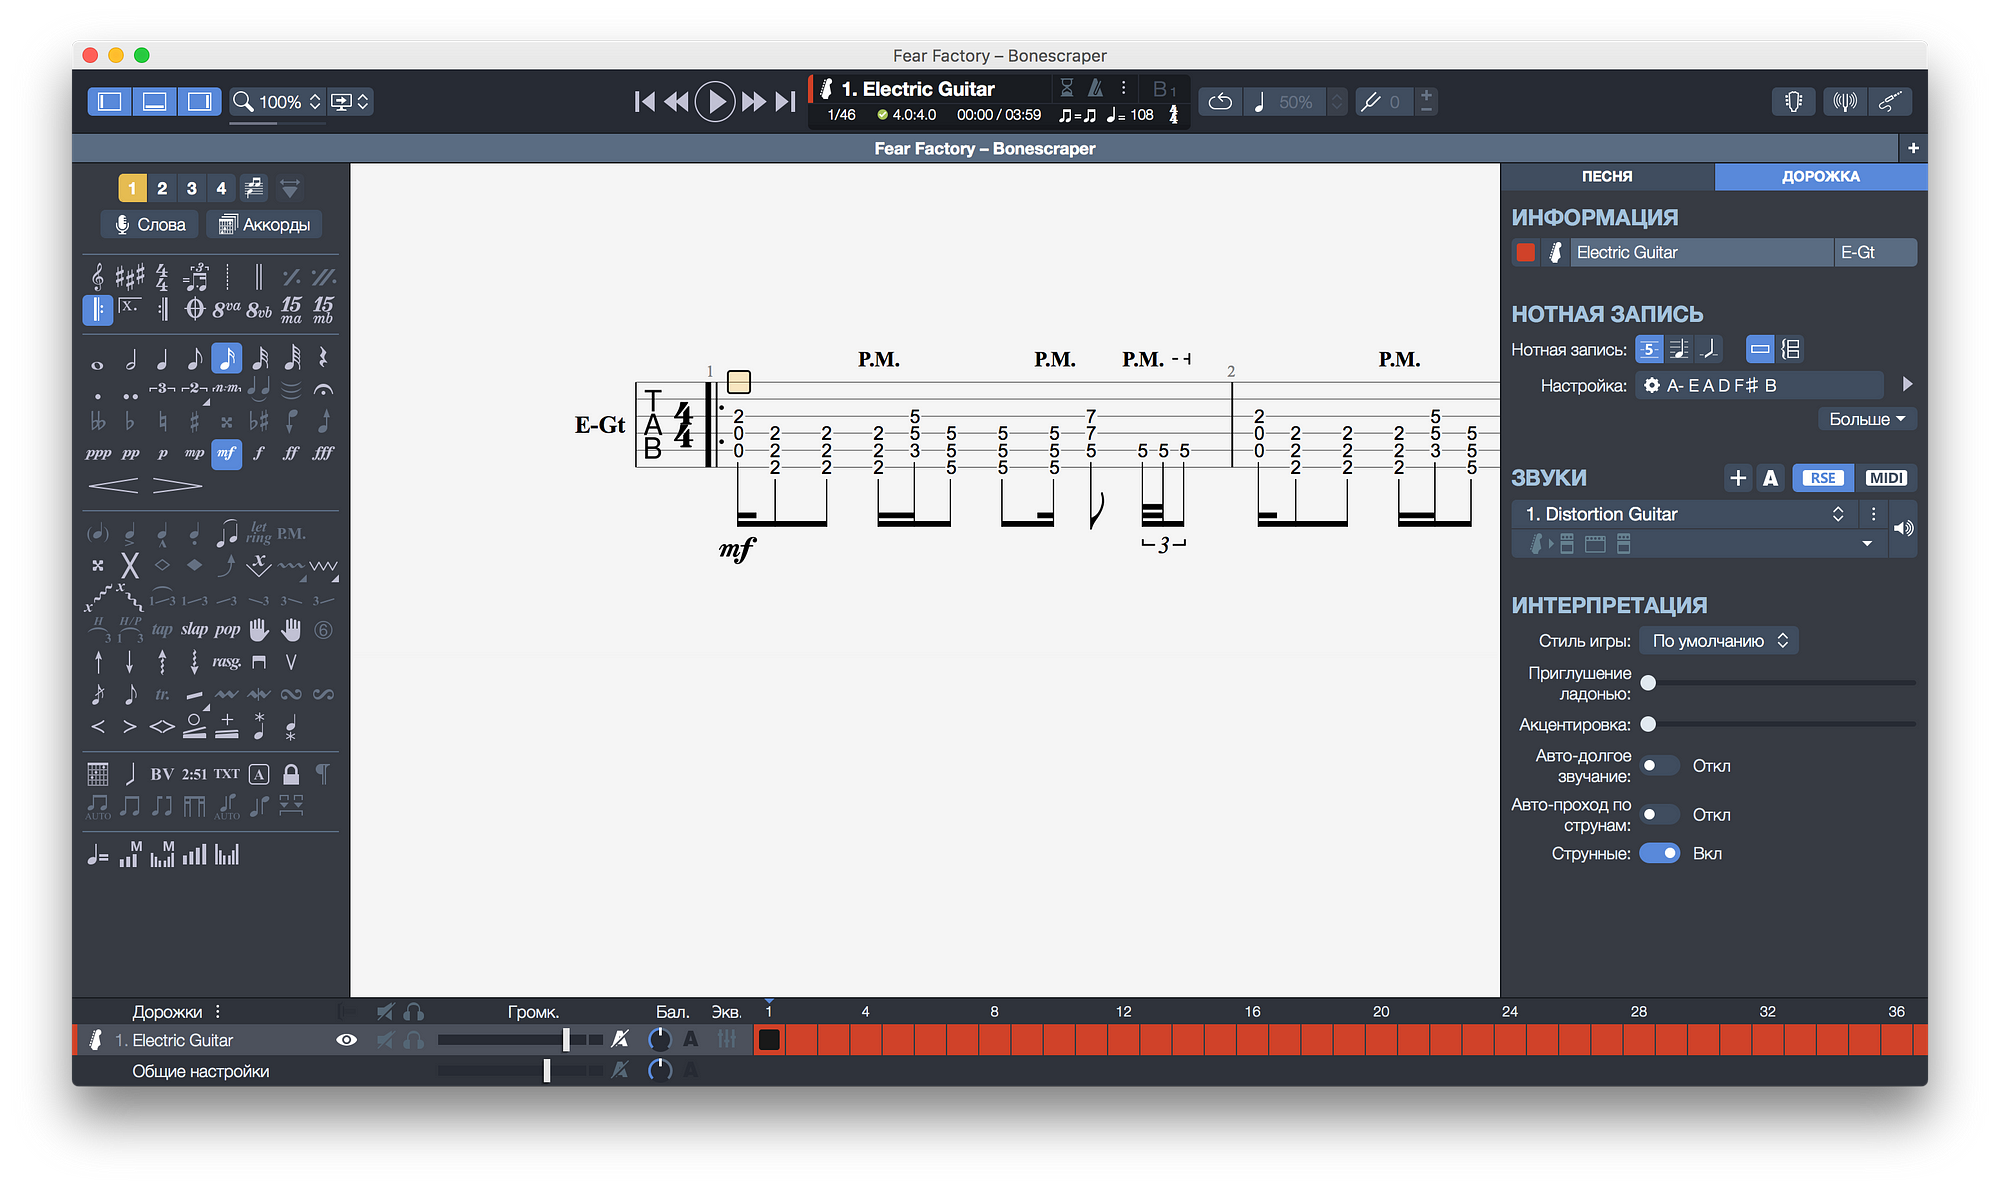Open chord diagram grid tool

(x=98, y=774)
